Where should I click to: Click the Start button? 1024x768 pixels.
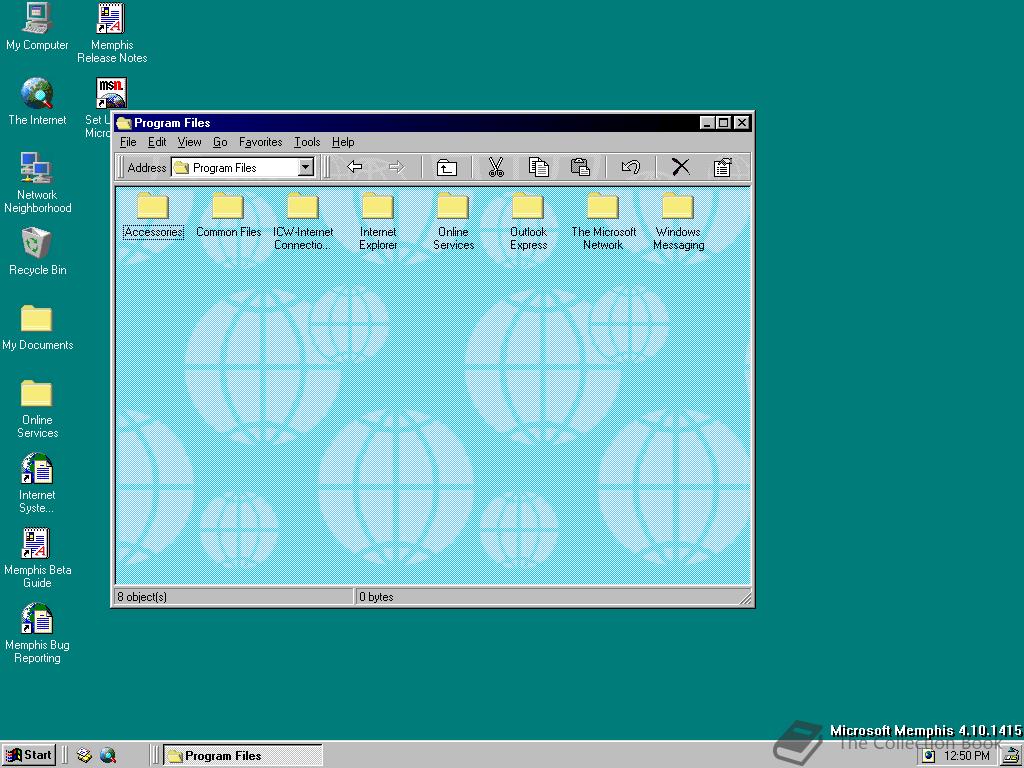click(29, 755)
